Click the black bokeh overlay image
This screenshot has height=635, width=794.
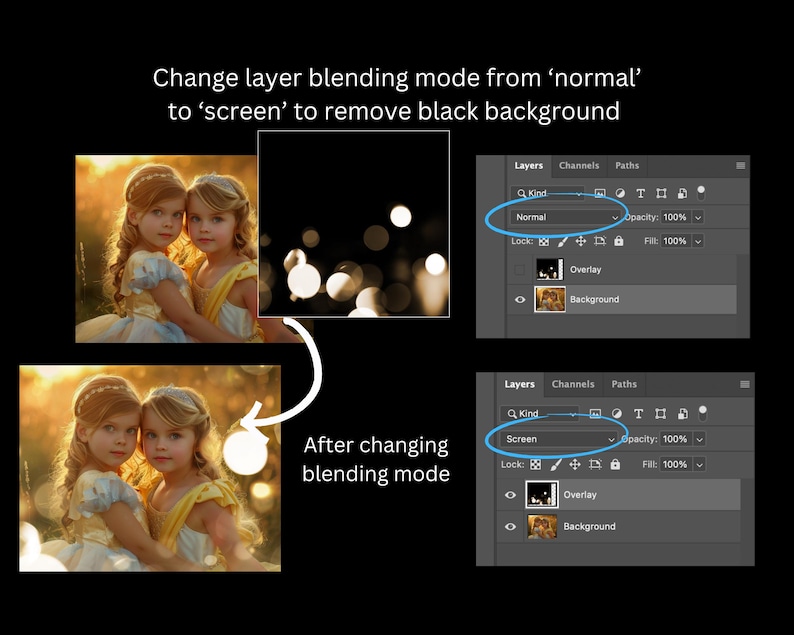click(x=353, y=224)
